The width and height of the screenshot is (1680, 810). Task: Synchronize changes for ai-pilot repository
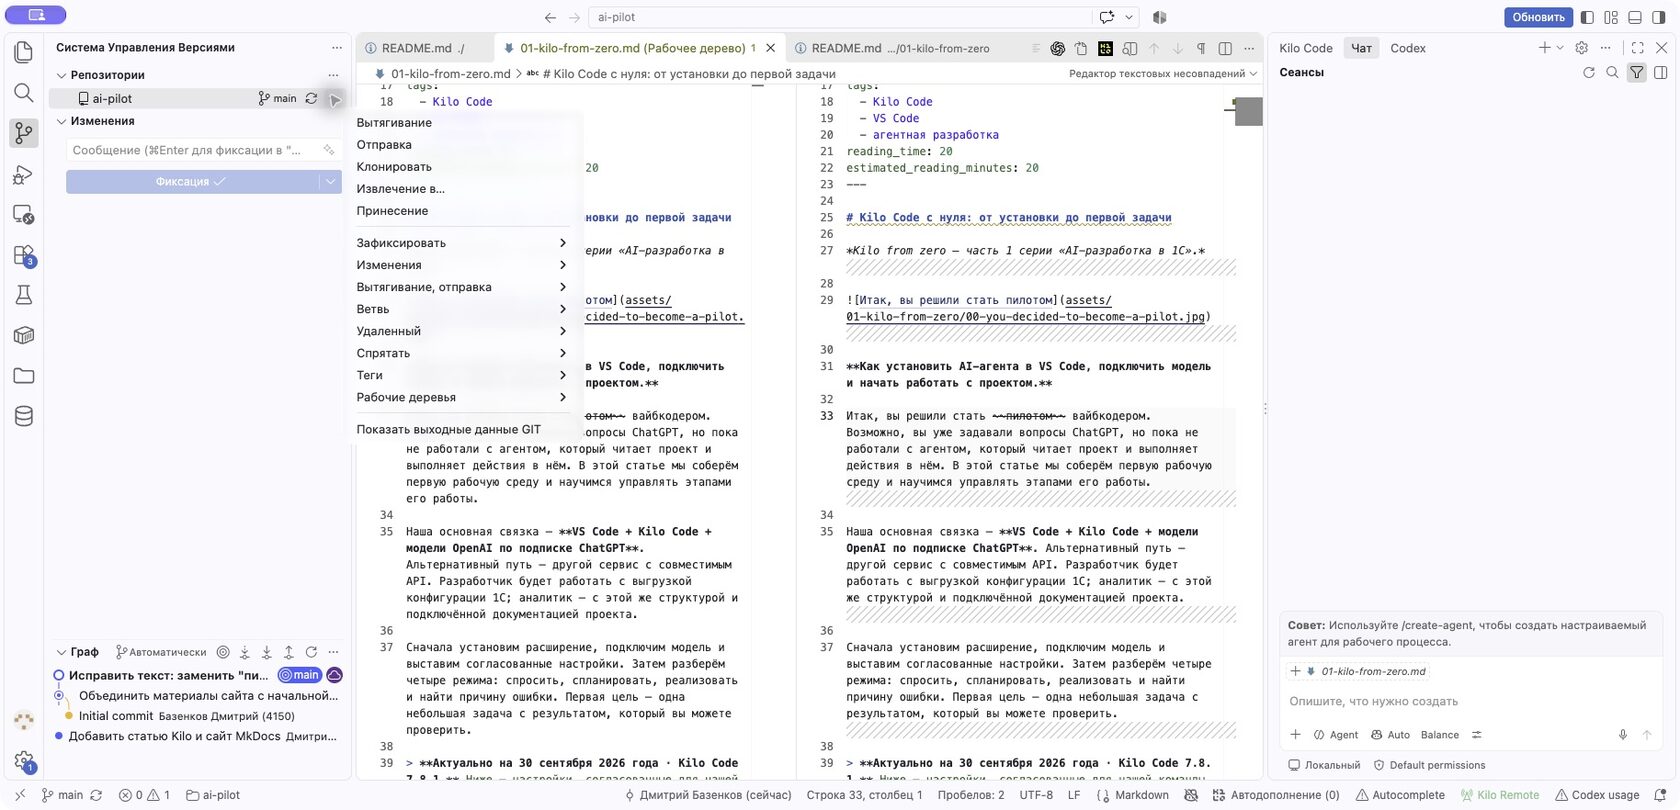pyautogui.click(x=311, y=99)
